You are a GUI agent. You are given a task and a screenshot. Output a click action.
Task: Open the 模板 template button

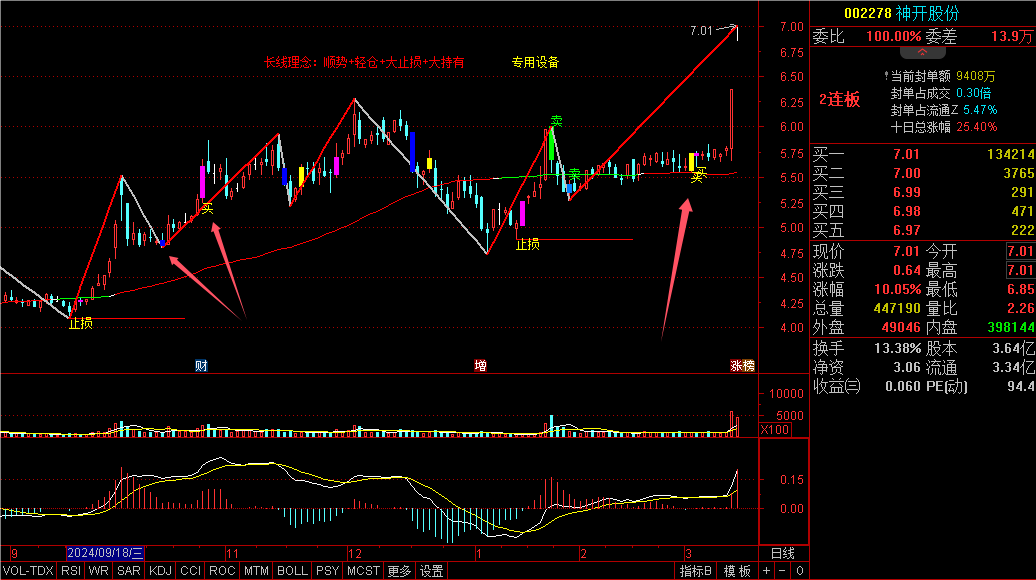pyautogui.click(x=737, y=571)
